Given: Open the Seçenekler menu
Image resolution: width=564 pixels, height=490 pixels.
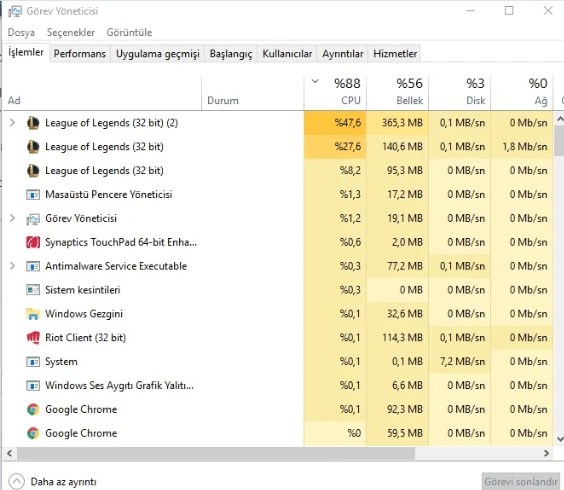Looking at the screenshot, I should click(x=71, y=32).
